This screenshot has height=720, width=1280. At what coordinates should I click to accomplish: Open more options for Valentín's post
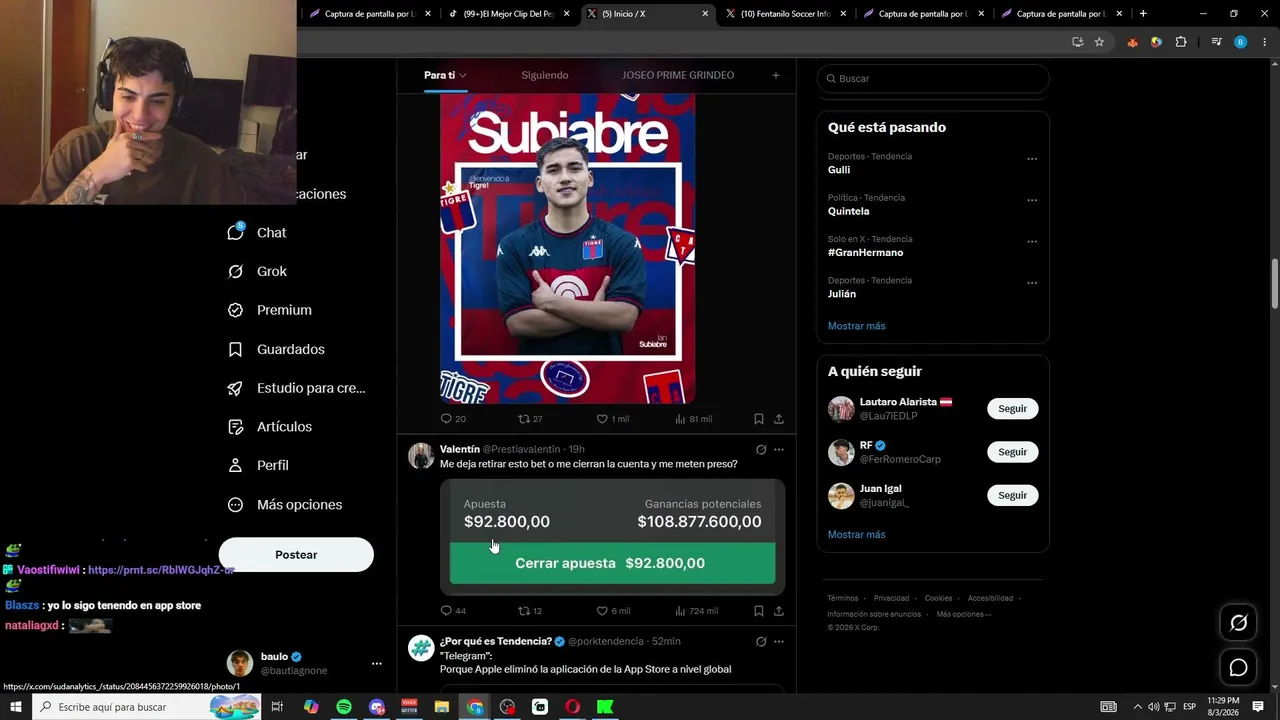click(779, 450)
